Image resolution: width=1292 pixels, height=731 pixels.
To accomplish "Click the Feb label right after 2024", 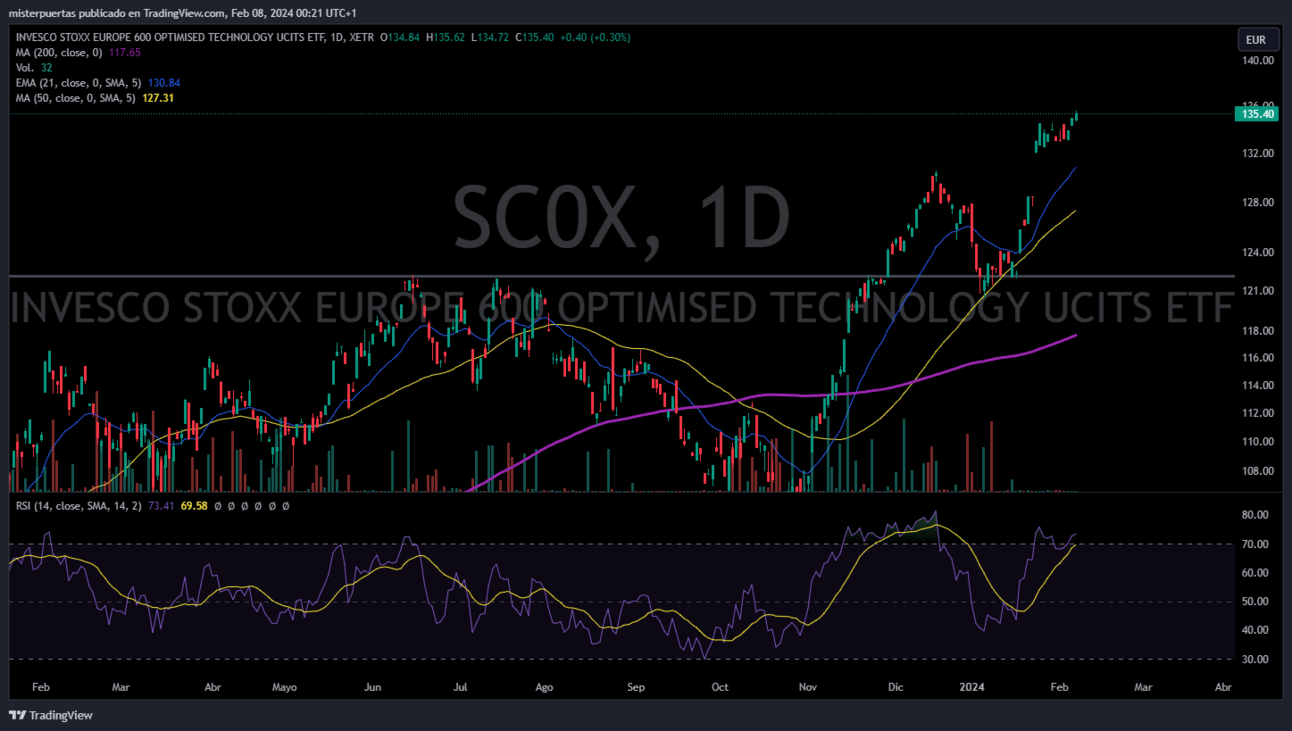I will 1060,688.
